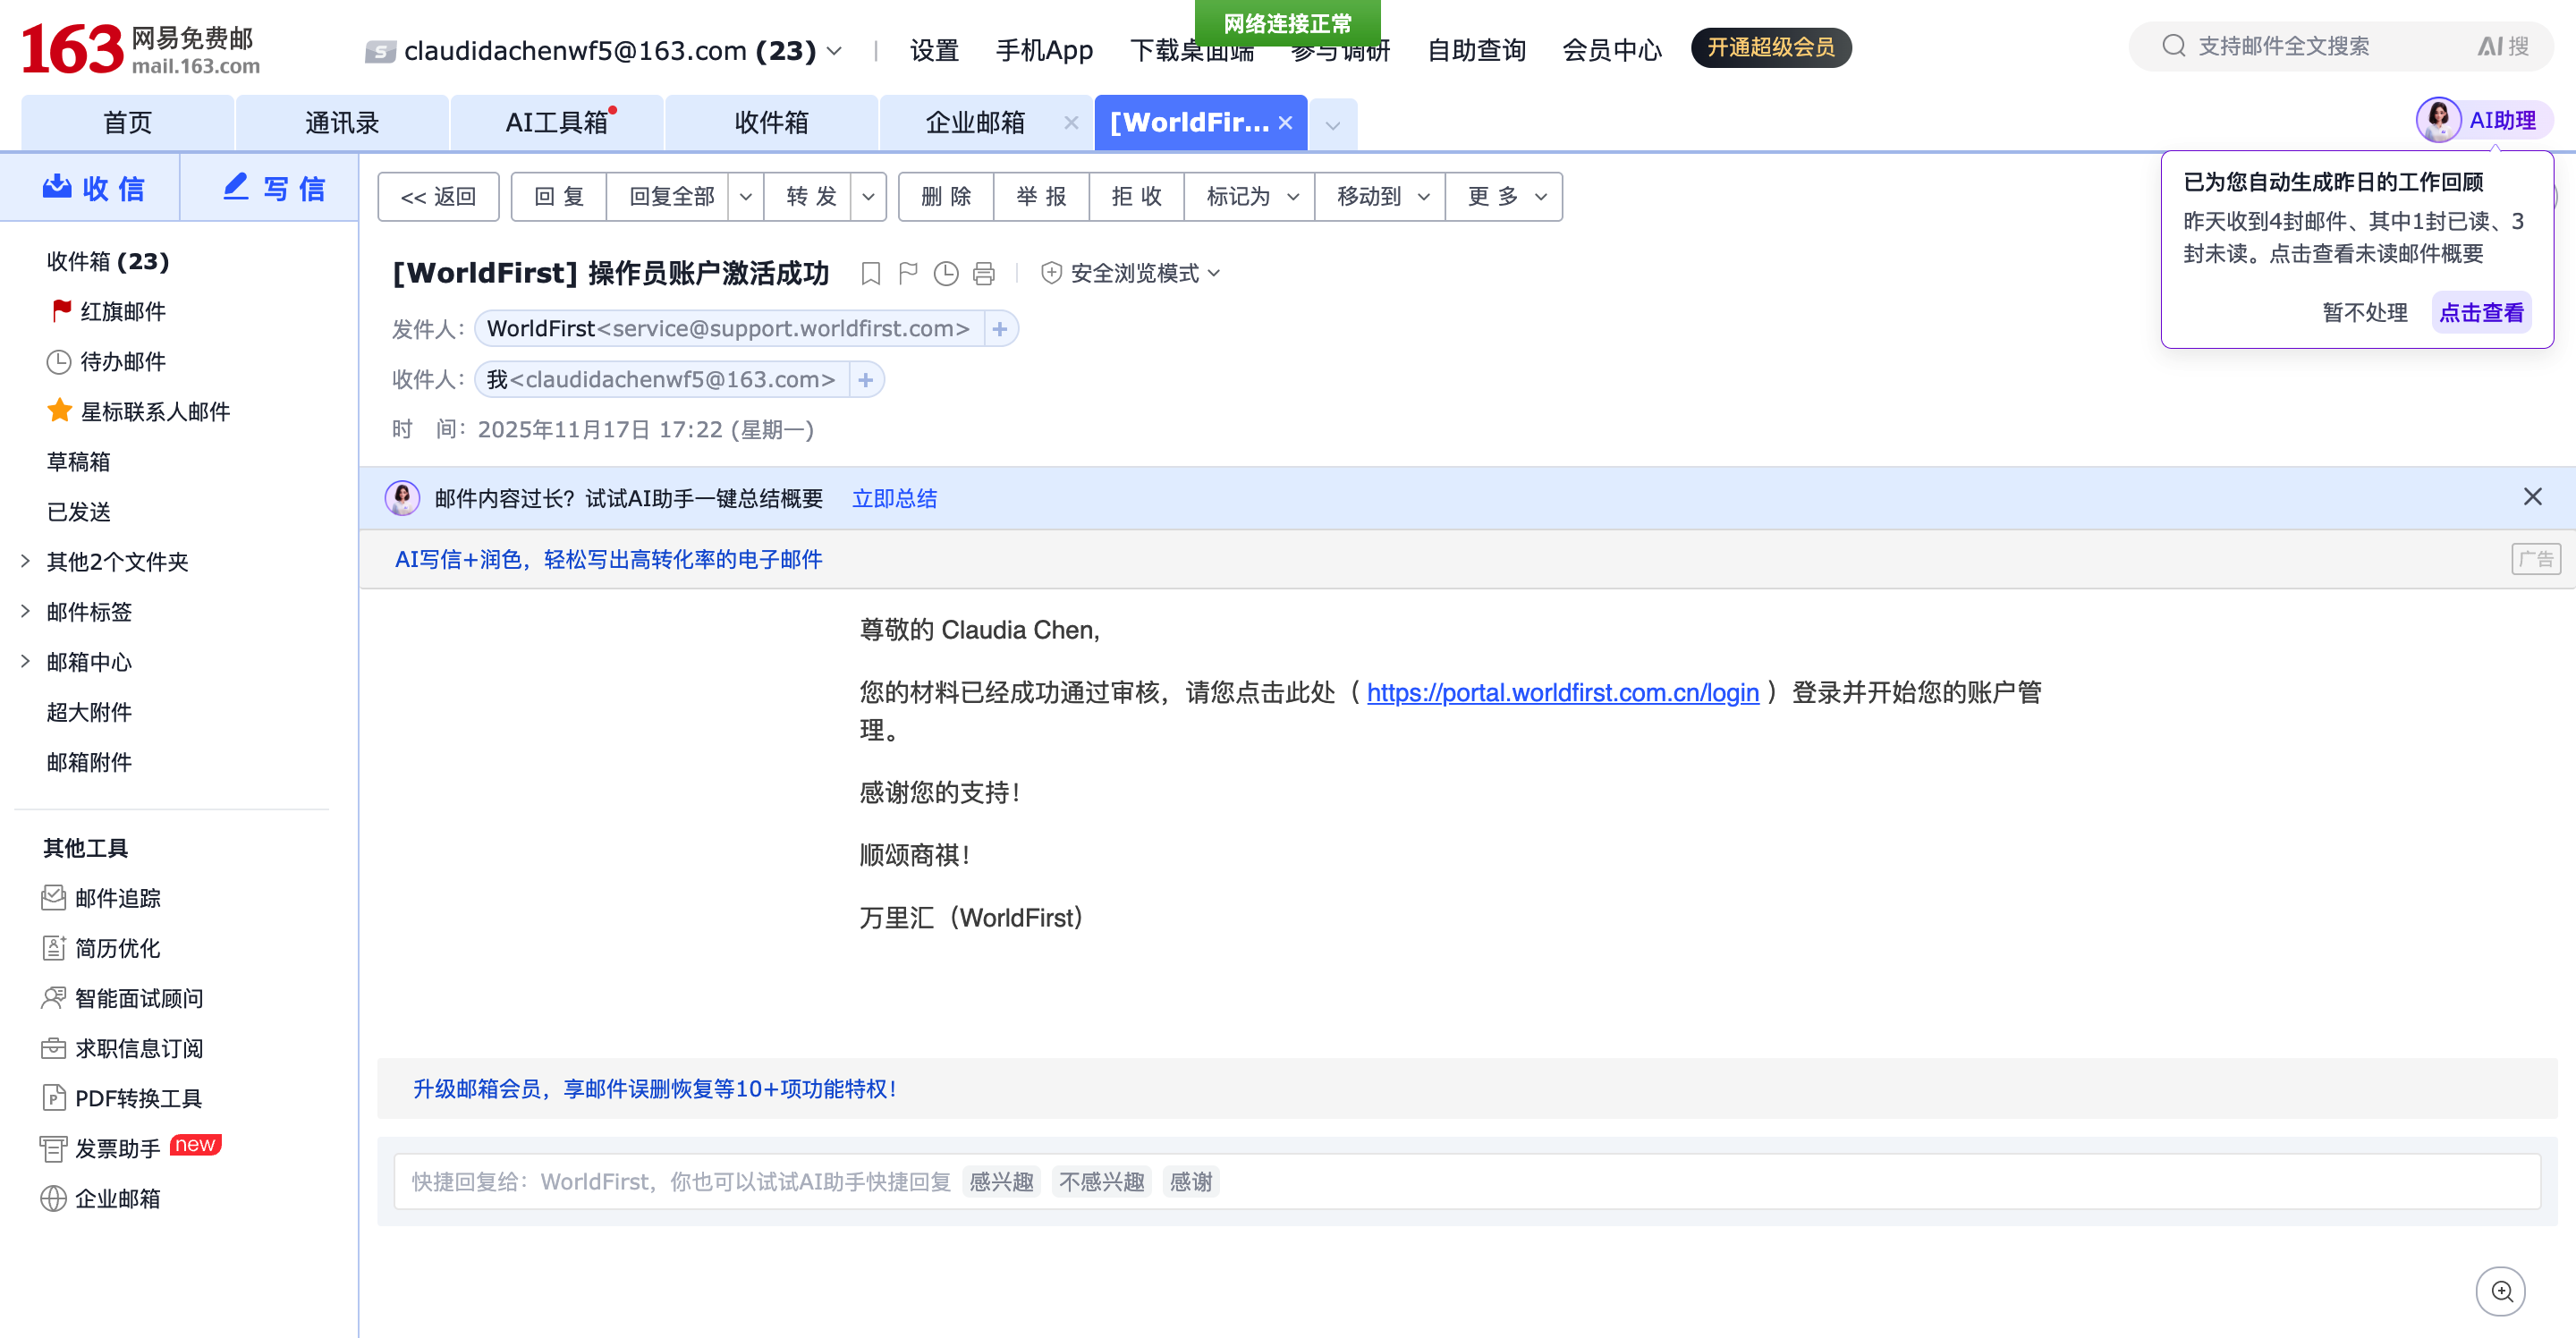Viewport: 2576px width, 1338px height.
Task: Click 暂不处理 in the work review popup
Action: (2364, 312)
